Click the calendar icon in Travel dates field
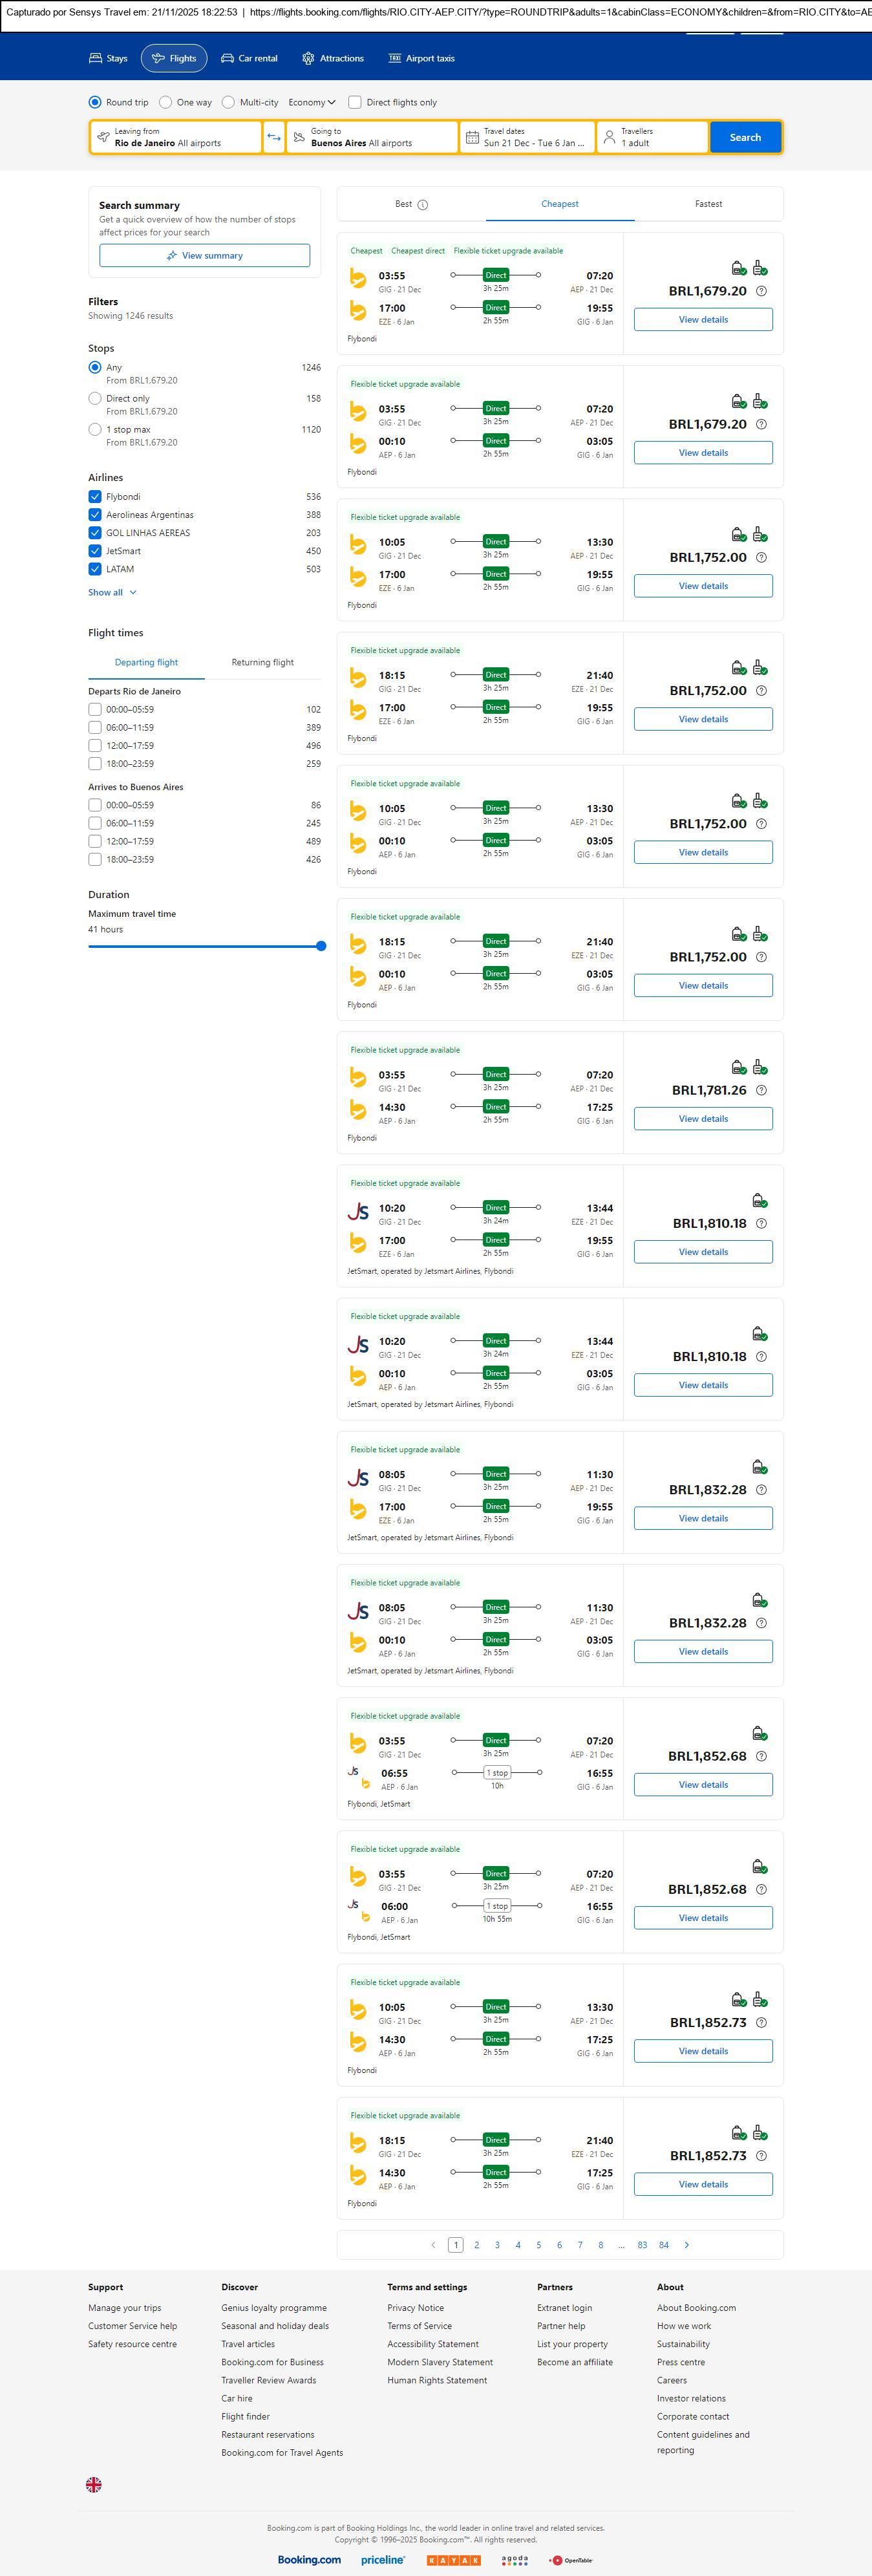 coord(472,137)
